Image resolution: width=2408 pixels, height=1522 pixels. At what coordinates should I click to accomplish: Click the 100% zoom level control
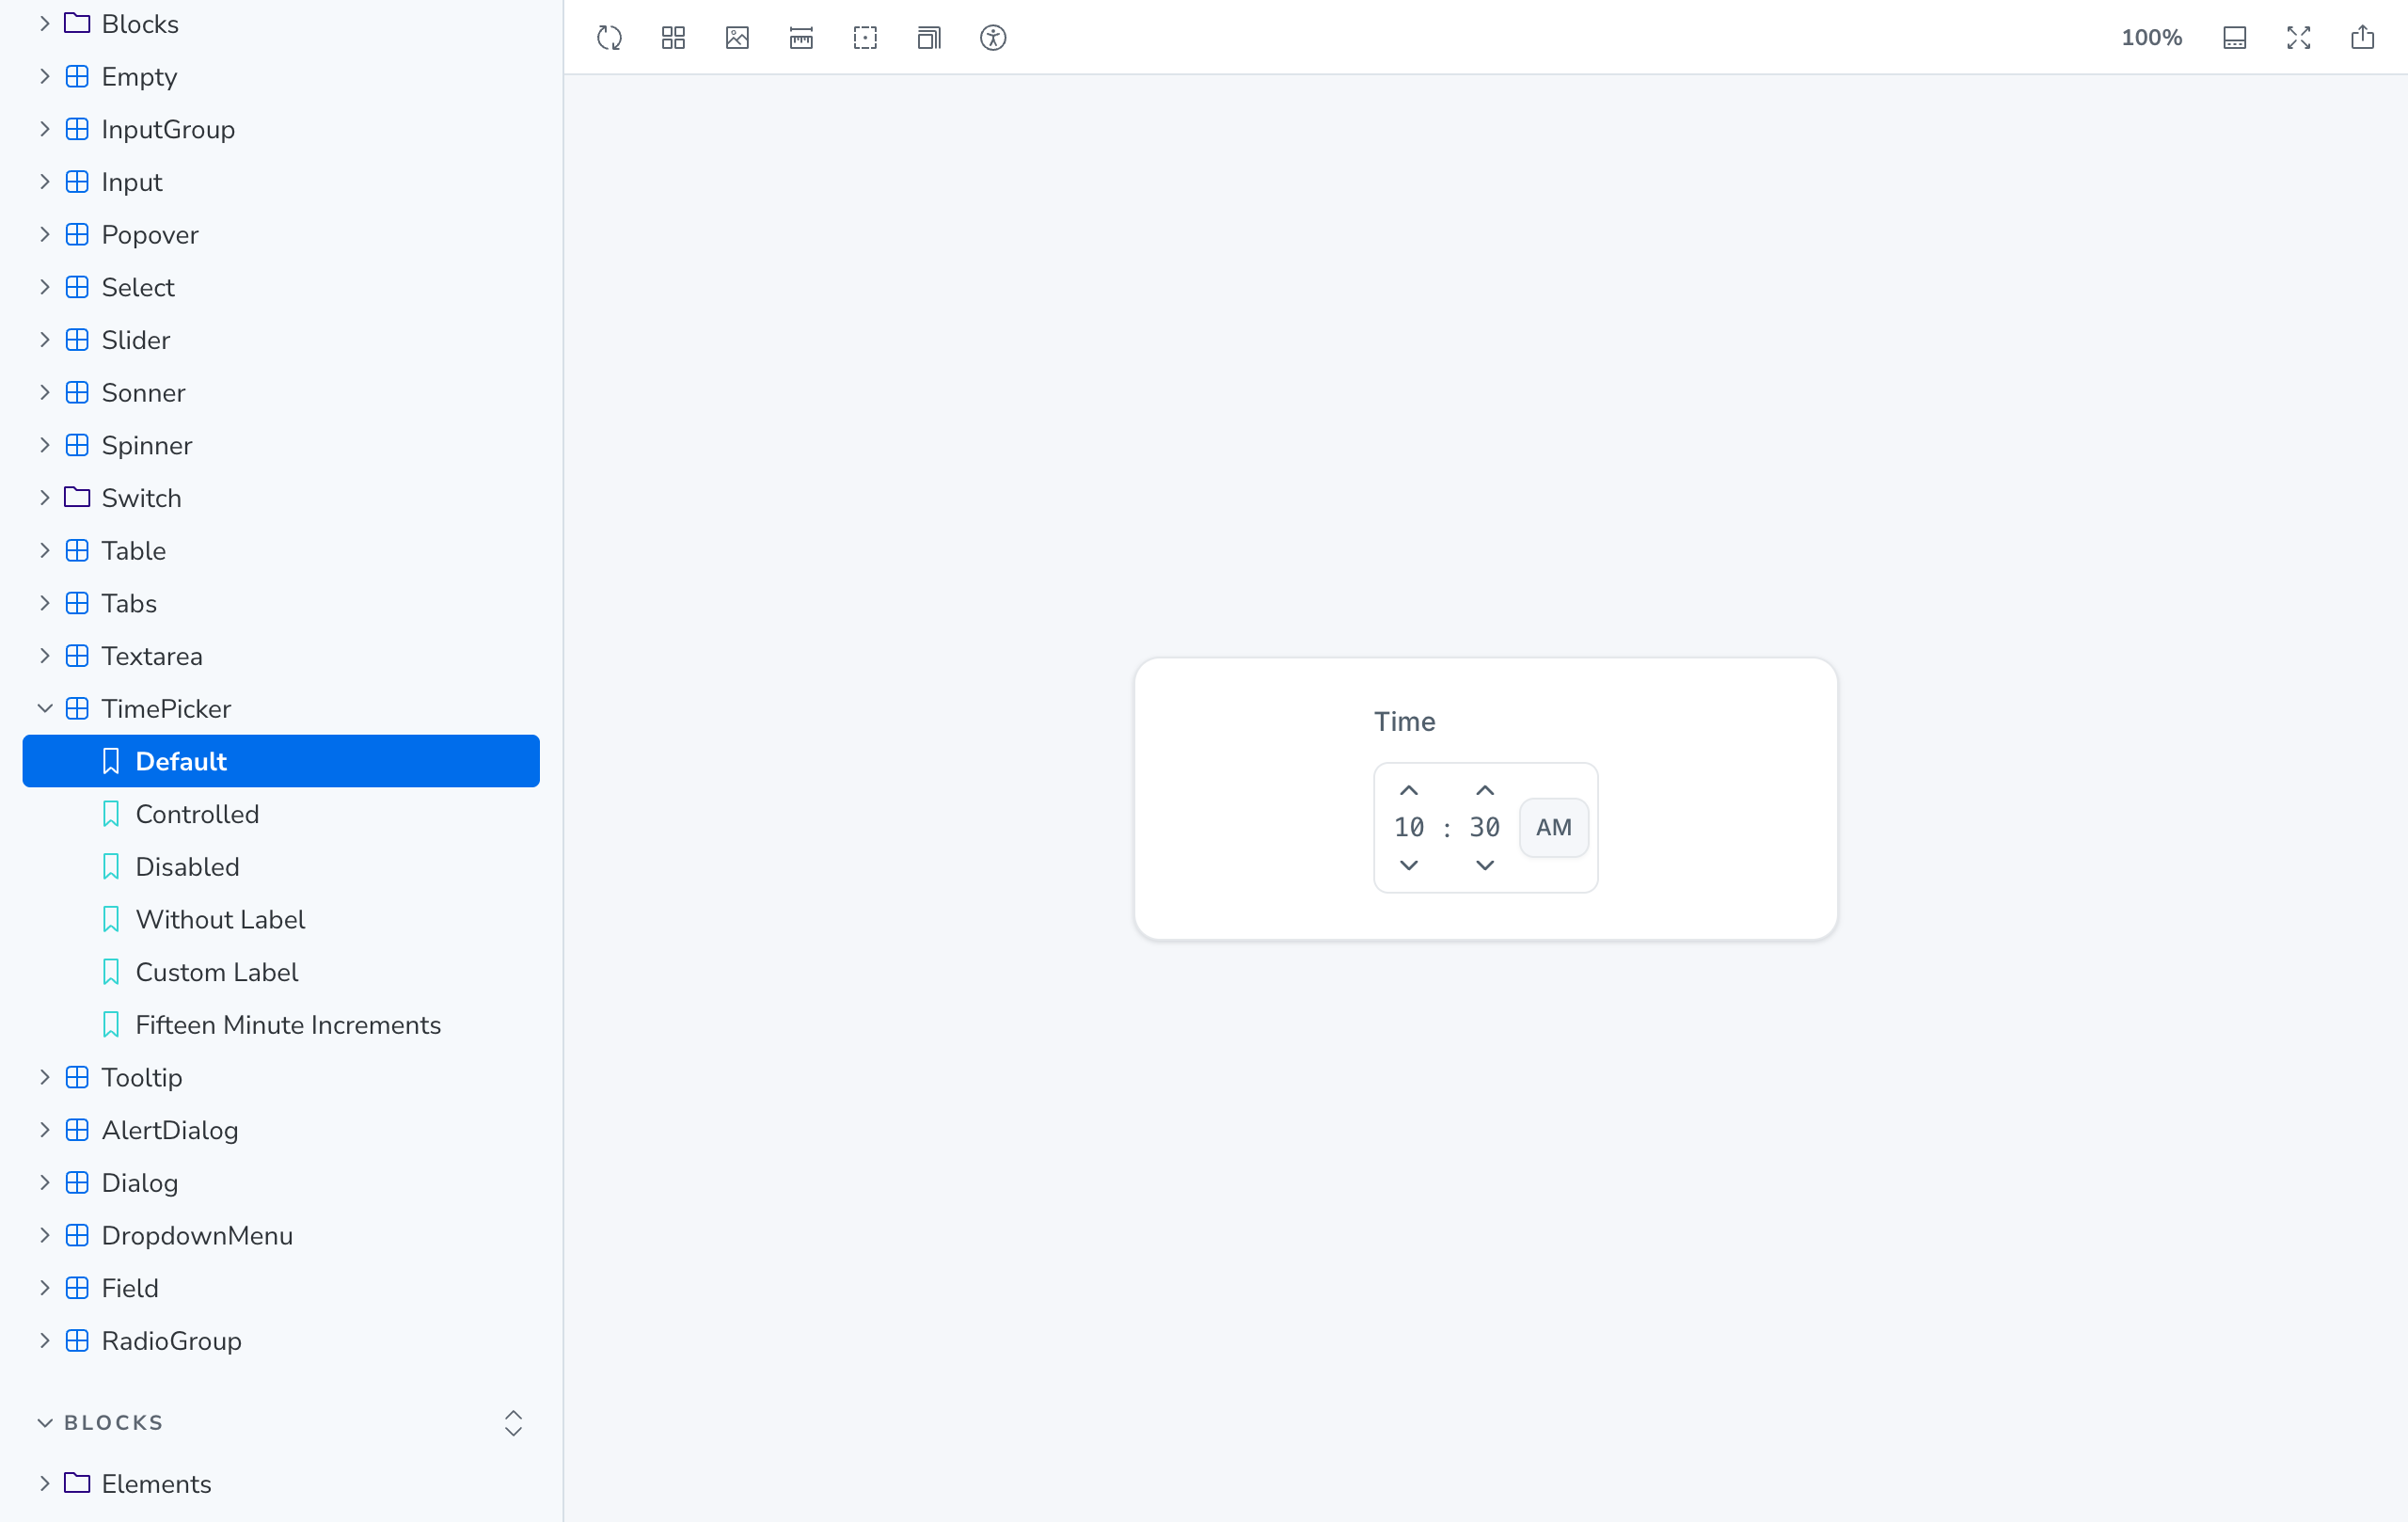tap(2152, 37)
